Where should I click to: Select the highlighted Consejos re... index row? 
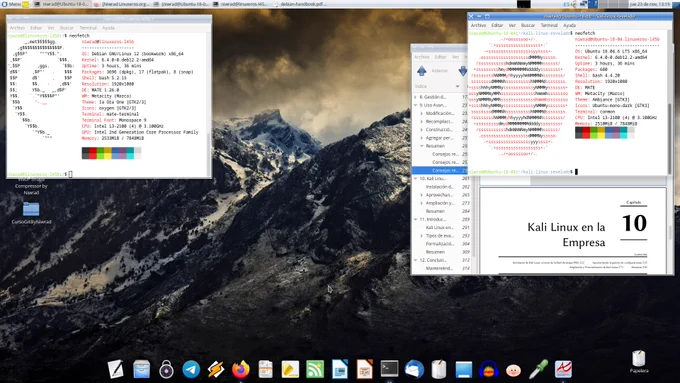click(x=440, y=170)
